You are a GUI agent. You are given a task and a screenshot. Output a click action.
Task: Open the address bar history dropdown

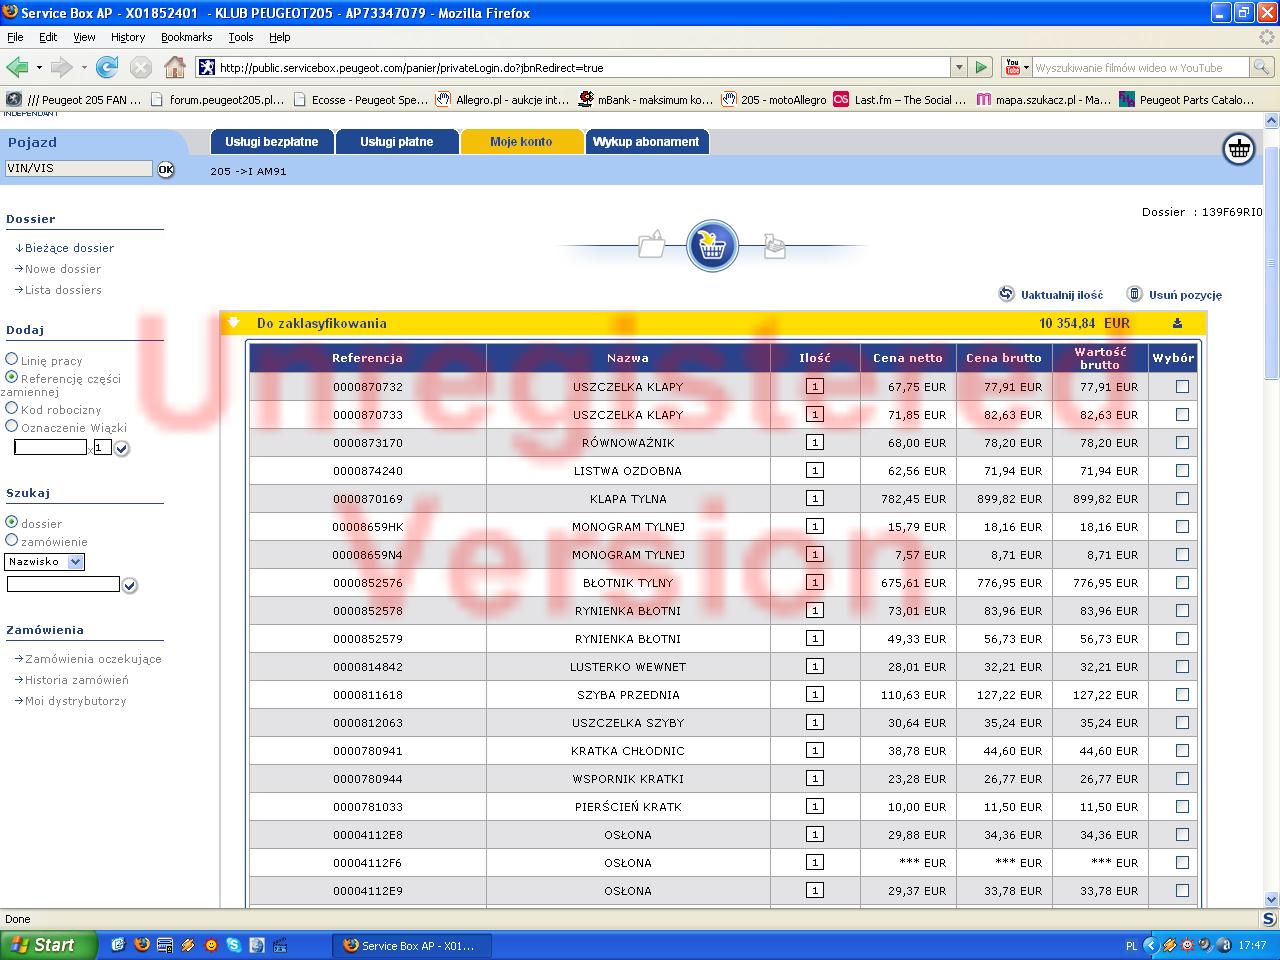pyautogui.click(x=959, y=68)
